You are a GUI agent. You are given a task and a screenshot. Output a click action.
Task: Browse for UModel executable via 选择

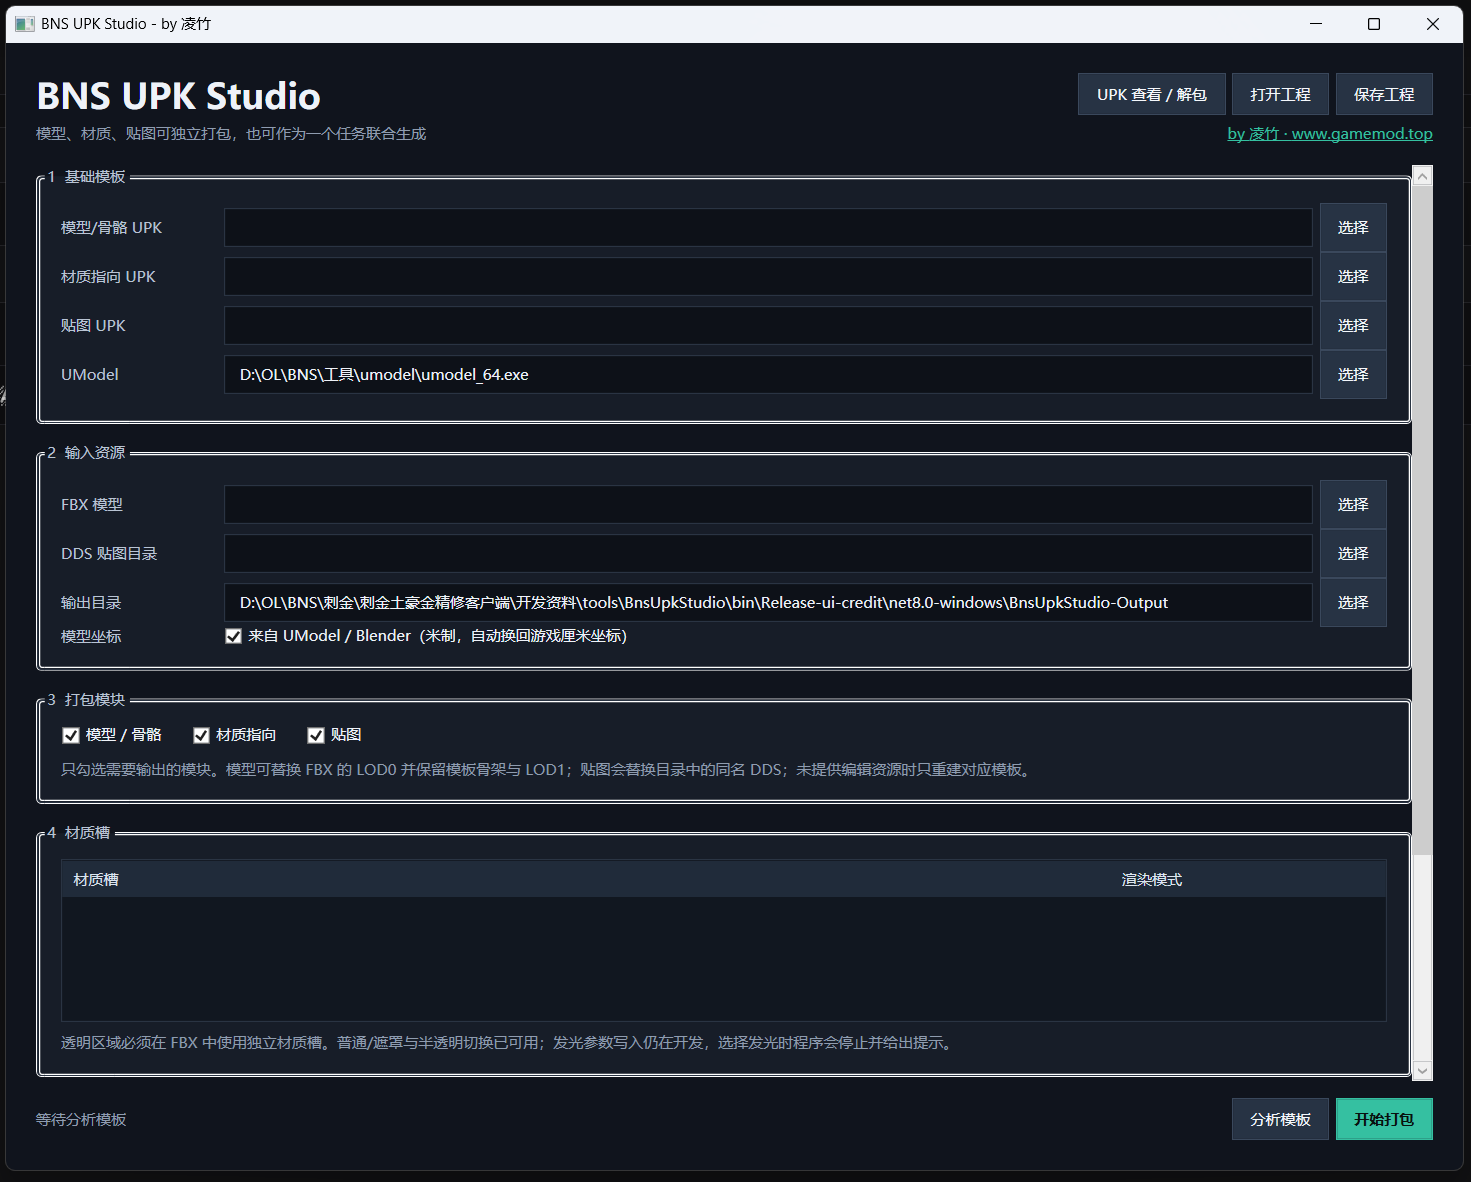pos(1353,374)
